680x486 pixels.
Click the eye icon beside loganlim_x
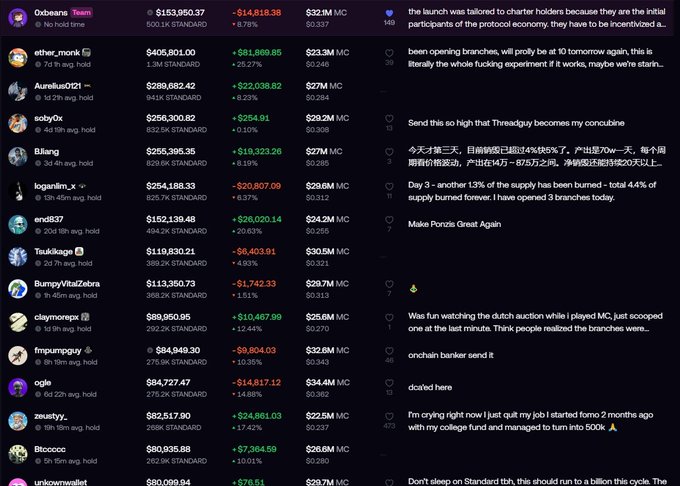82,186
